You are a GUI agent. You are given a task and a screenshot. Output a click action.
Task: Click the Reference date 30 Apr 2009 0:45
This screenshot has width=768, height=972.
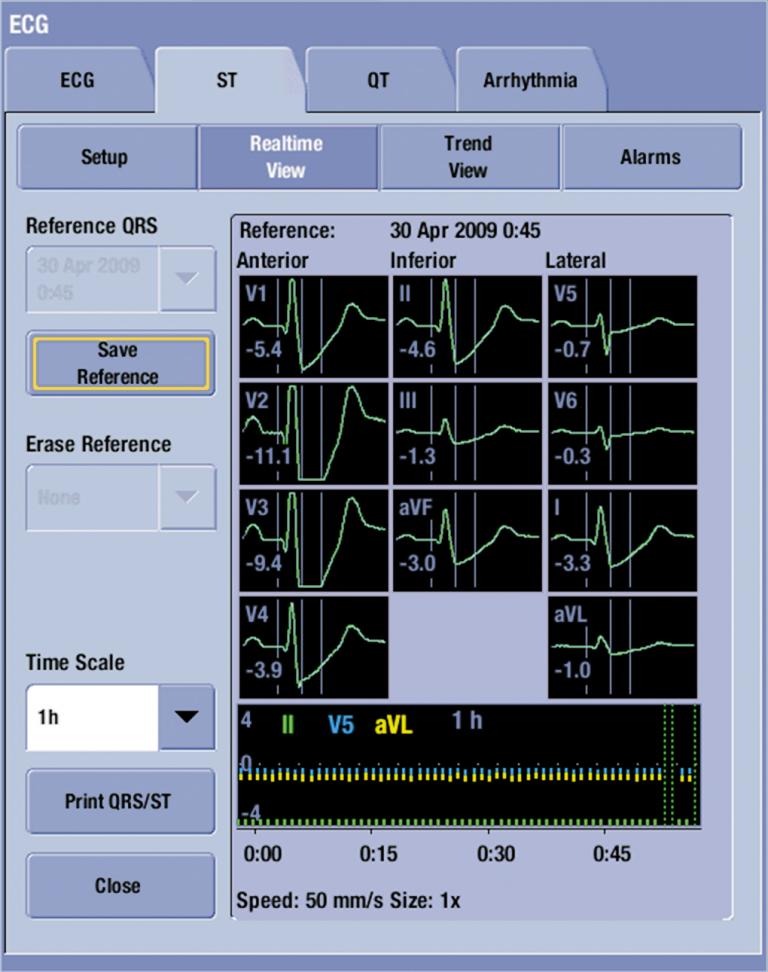465,231
